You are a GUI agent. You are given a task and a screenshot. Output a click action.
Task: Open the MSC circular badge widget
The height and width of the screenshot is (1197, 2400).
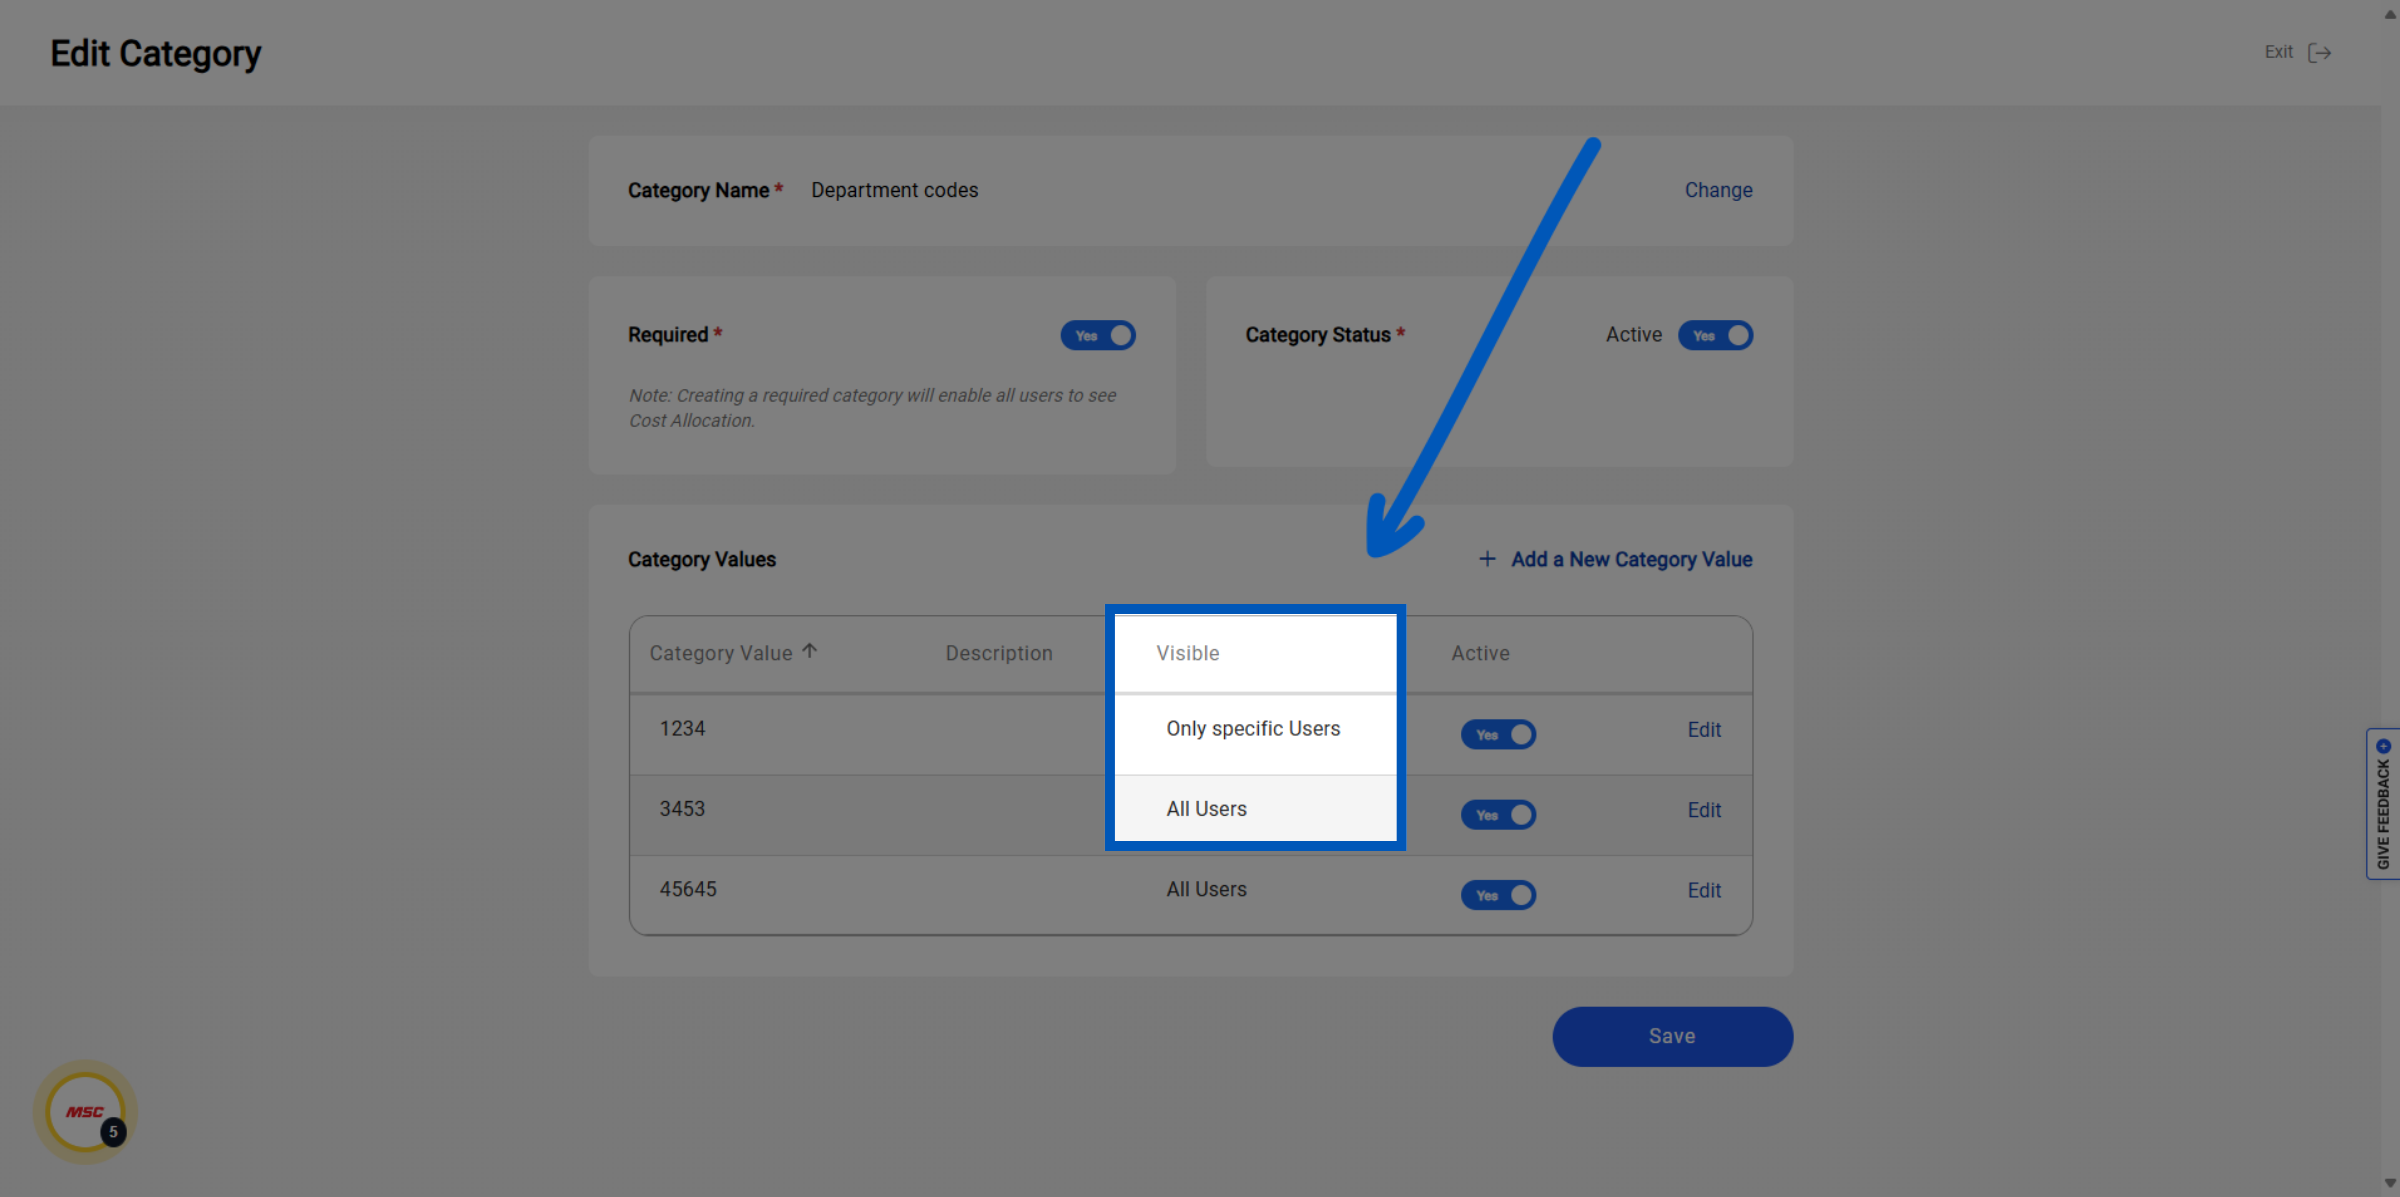[86, 1112]
